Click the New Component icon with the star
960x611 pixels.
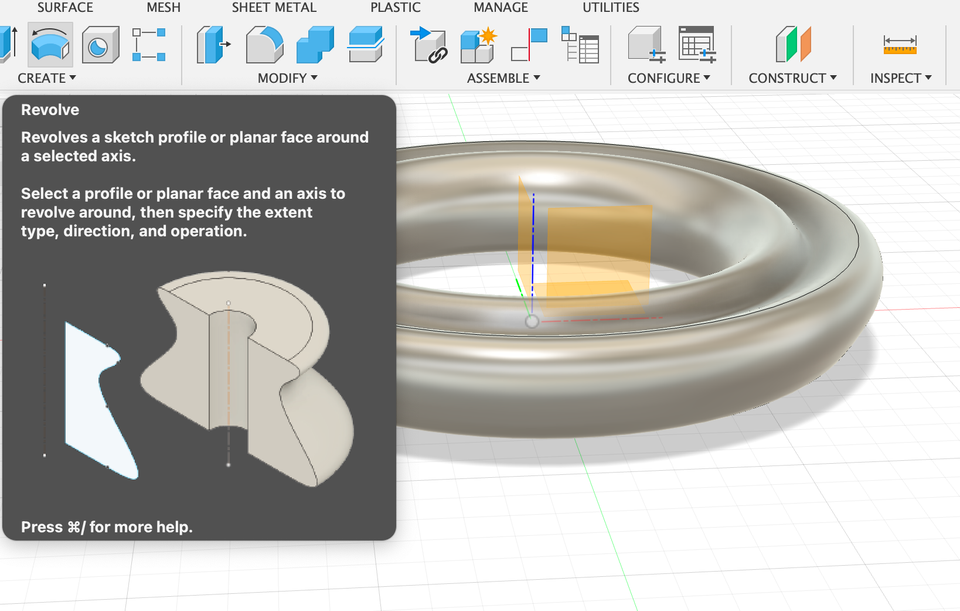pyautogui.click(x=478, y=45)
